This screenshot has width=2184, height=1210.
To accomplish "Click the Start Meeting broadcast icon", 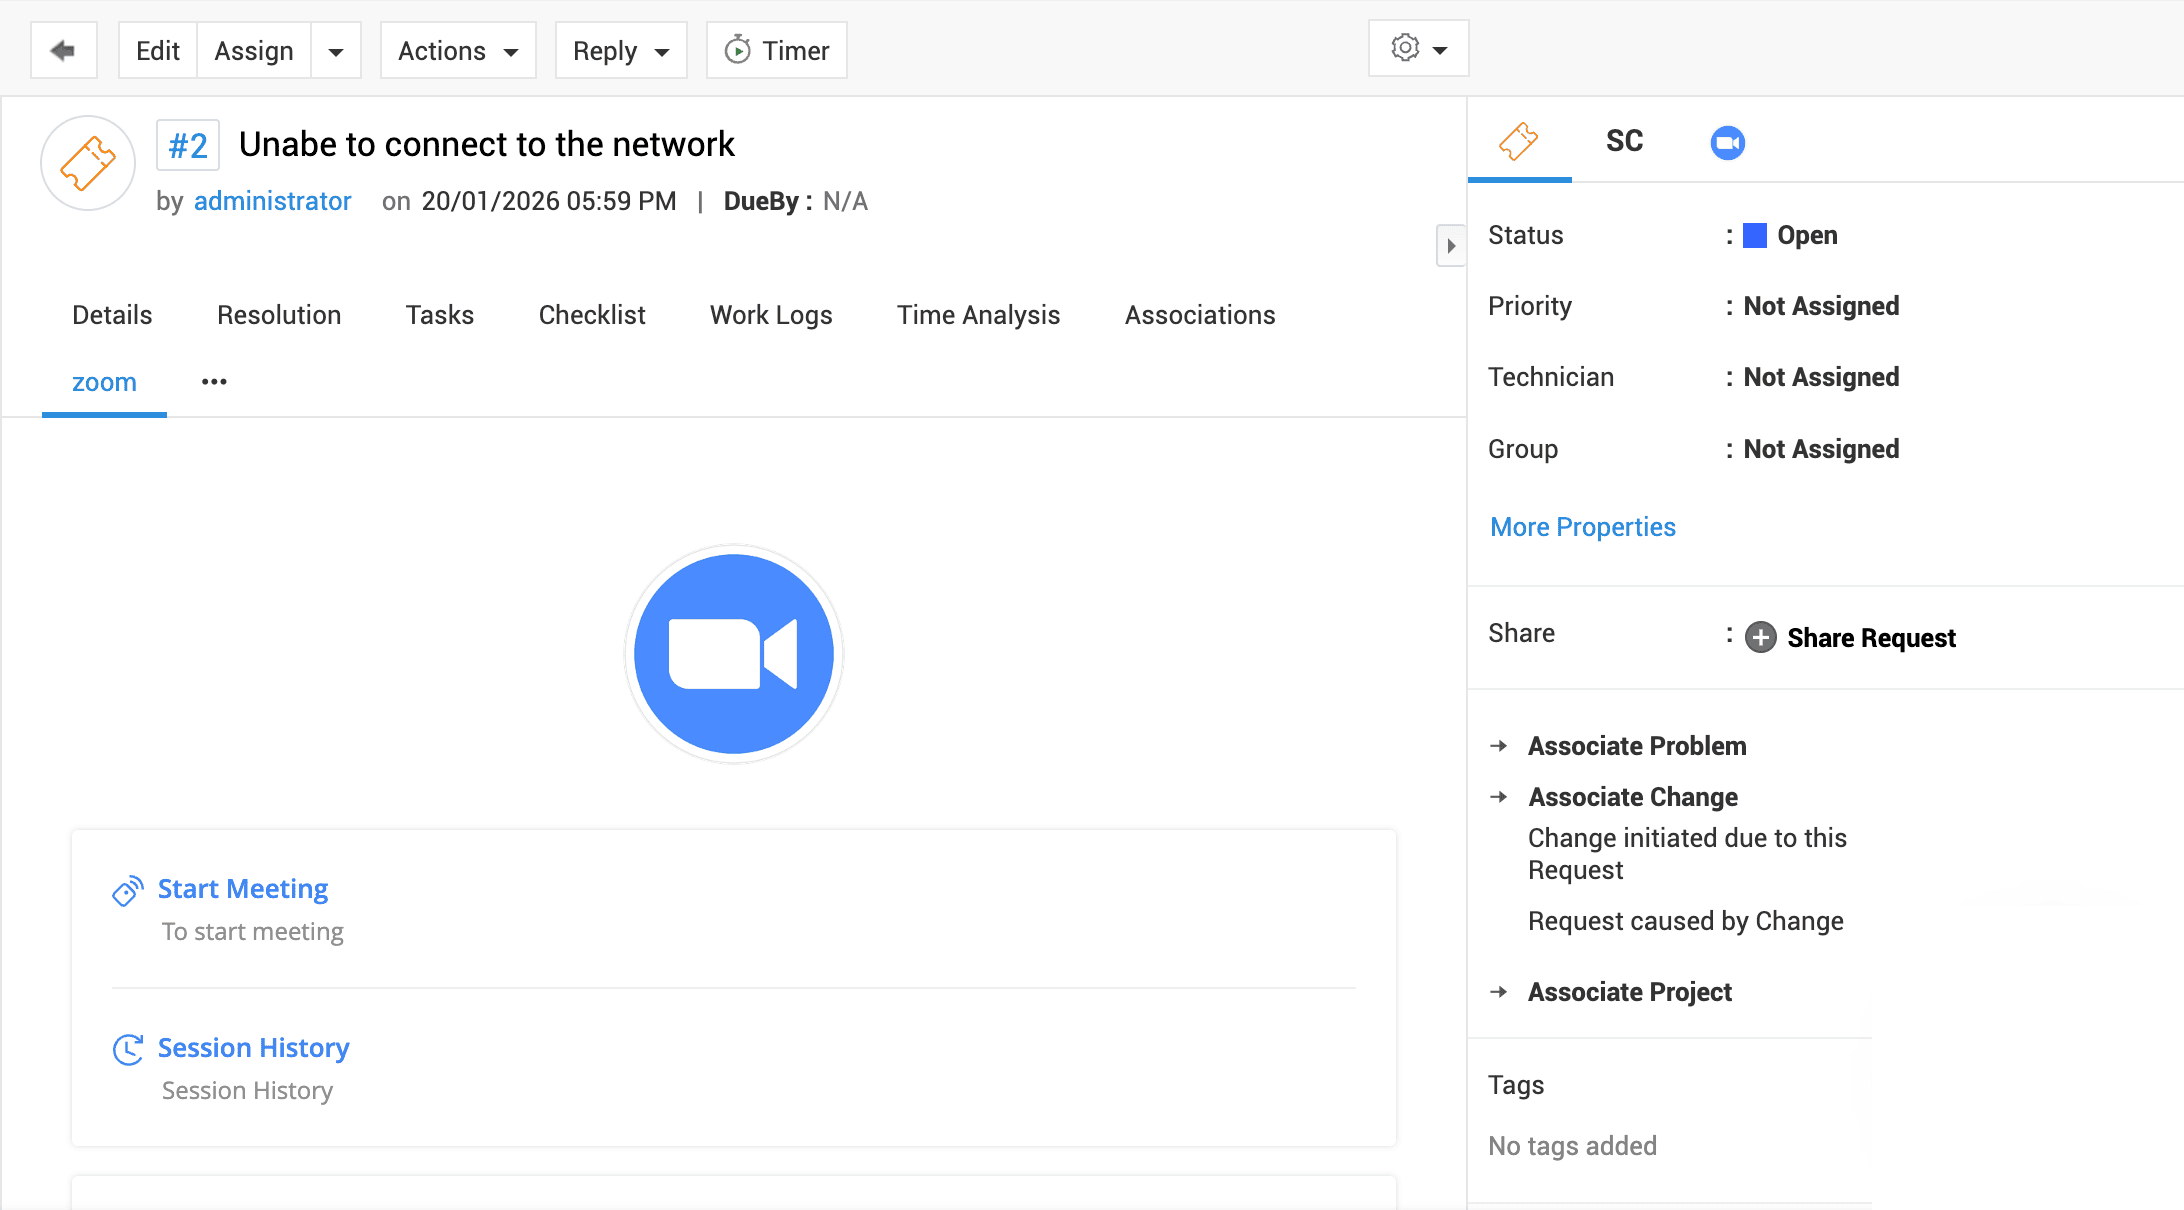I will [x=128, y=890].
